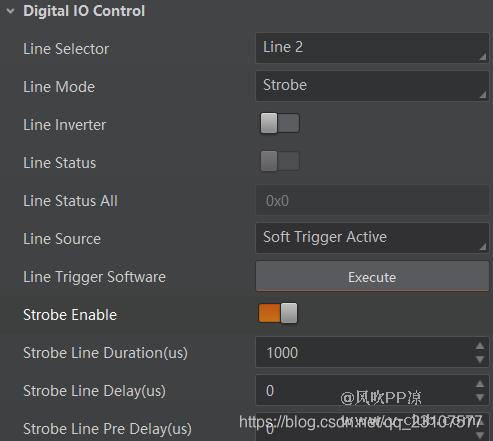Select the Line Trigger Software label
The height and width of the screenshot is (441, 493).
[x=94, y=277]
